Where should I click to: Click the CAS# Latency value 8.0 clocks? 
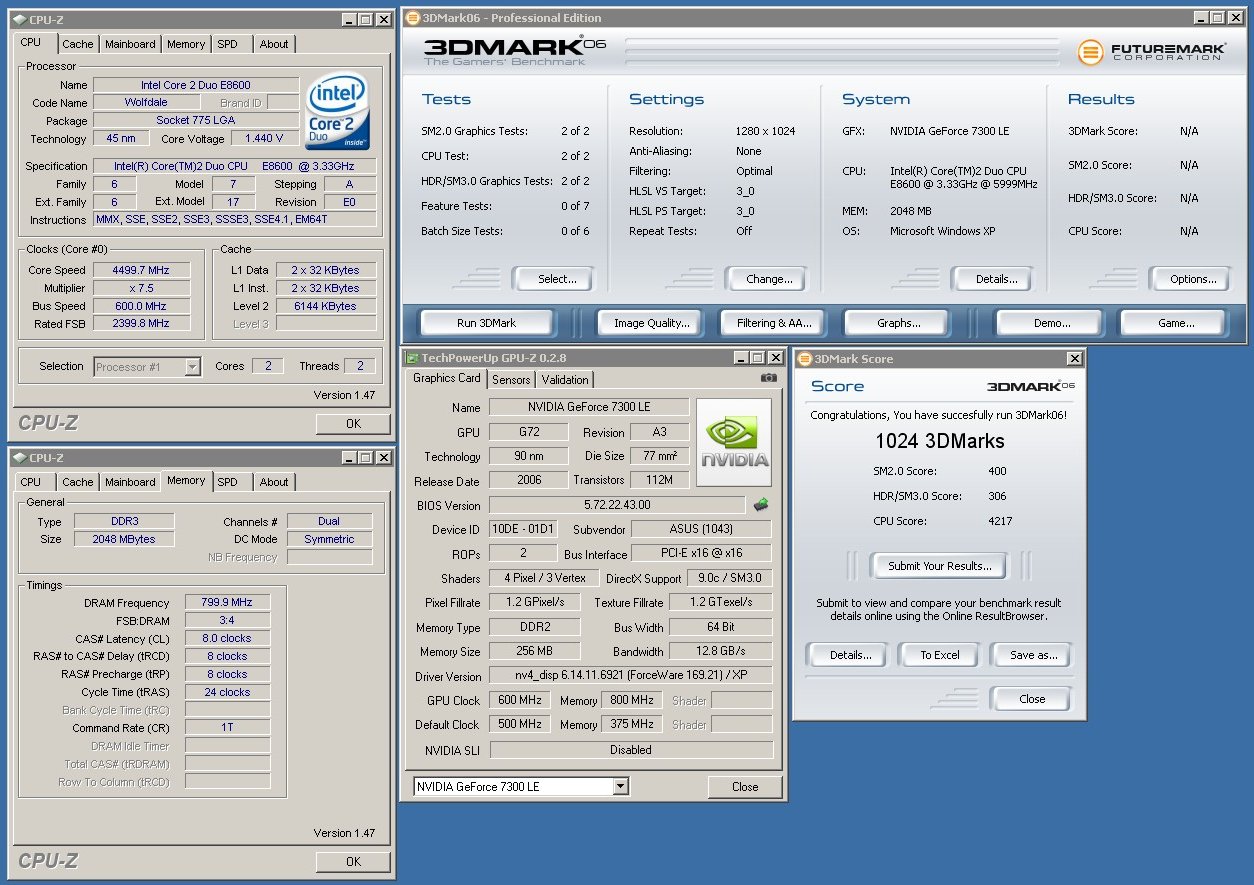point(228,639)
